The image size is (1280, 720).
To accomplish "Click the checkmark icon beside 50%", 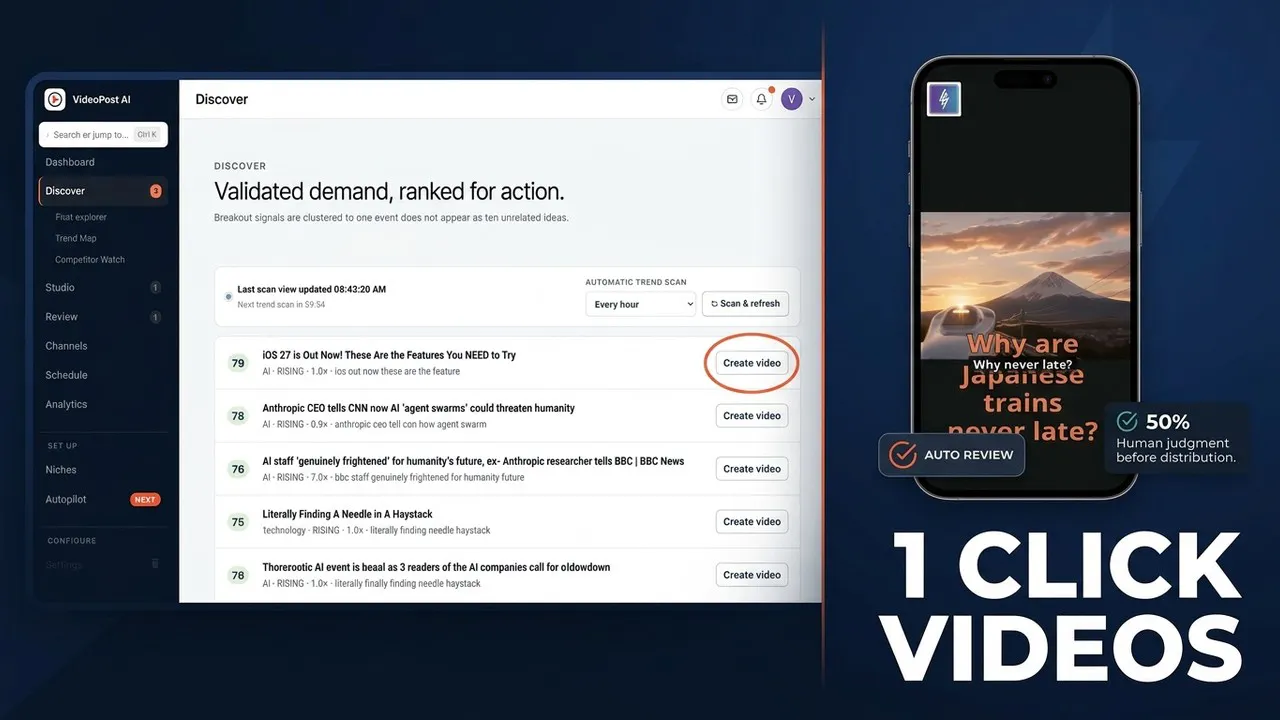I will pyautogui.click(x=1127, y=421).
